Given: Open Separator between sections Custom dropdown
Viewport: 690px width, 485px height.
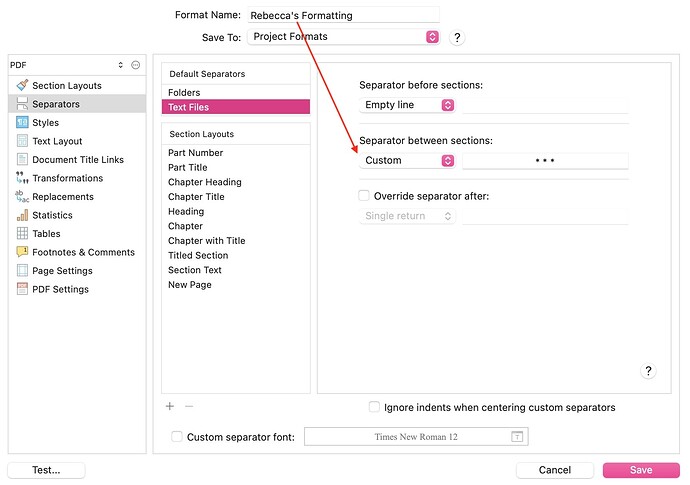Looking at the screenshot, I should pos(407,160).
